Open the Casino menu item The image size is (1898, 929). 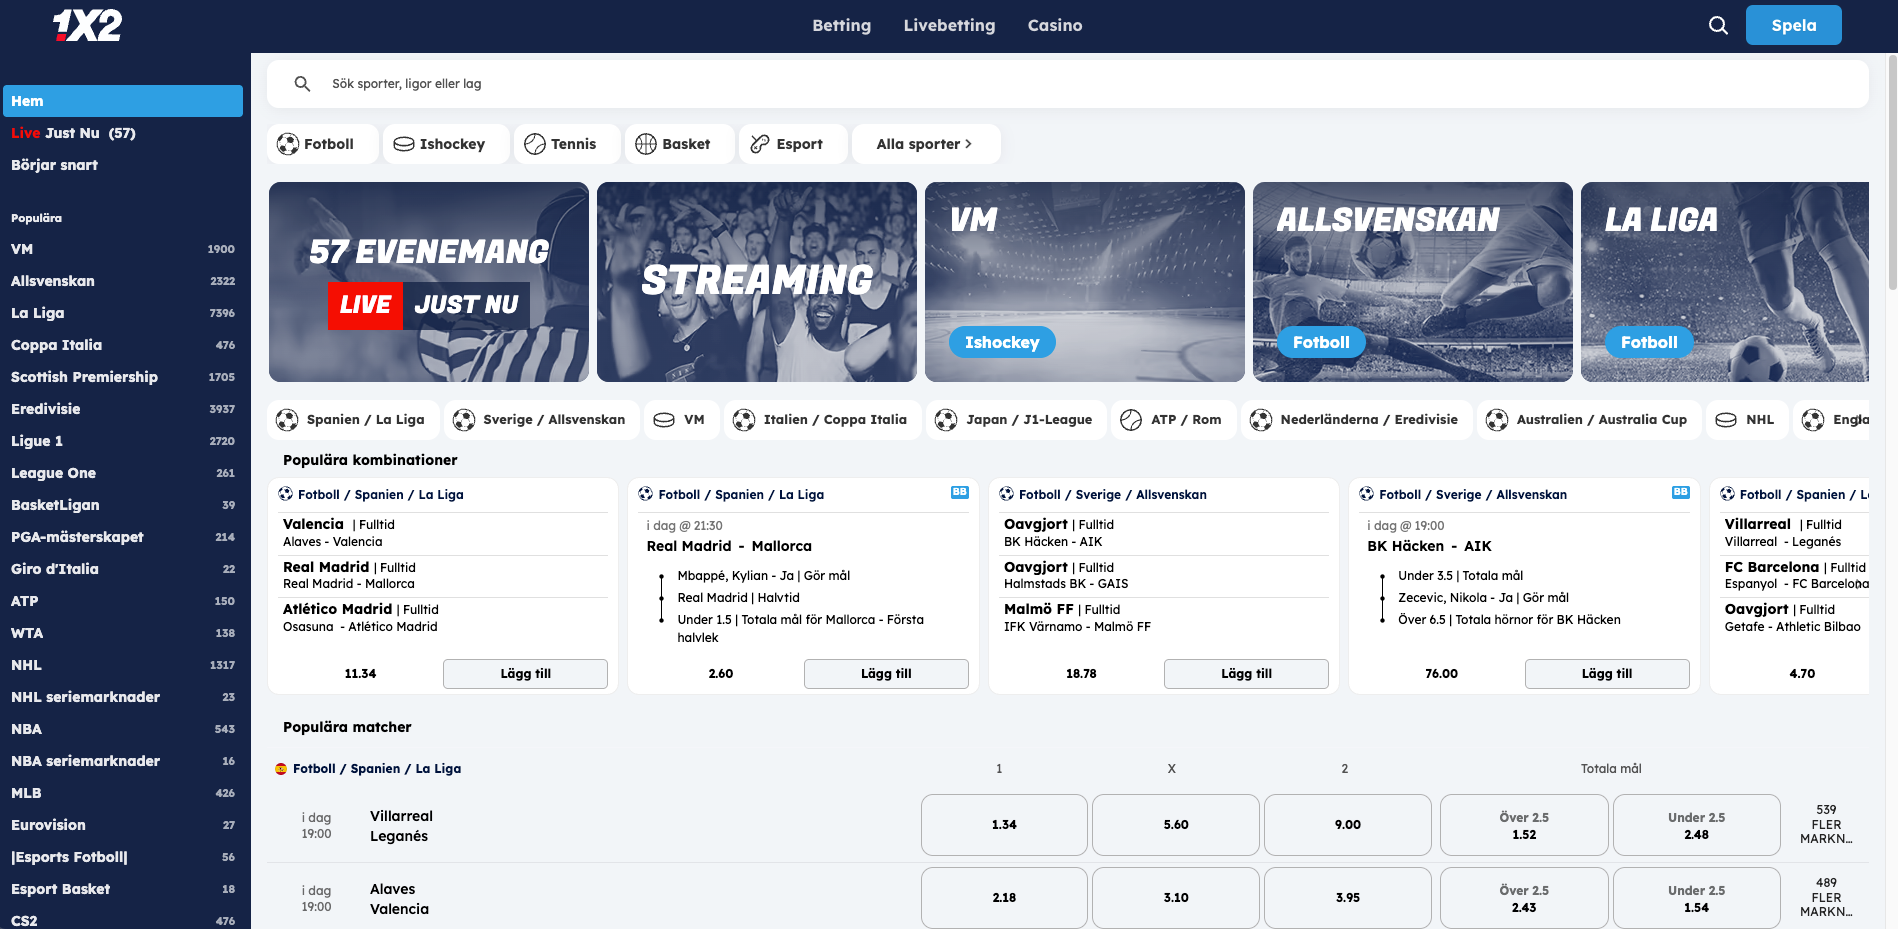pos(1055,25)
